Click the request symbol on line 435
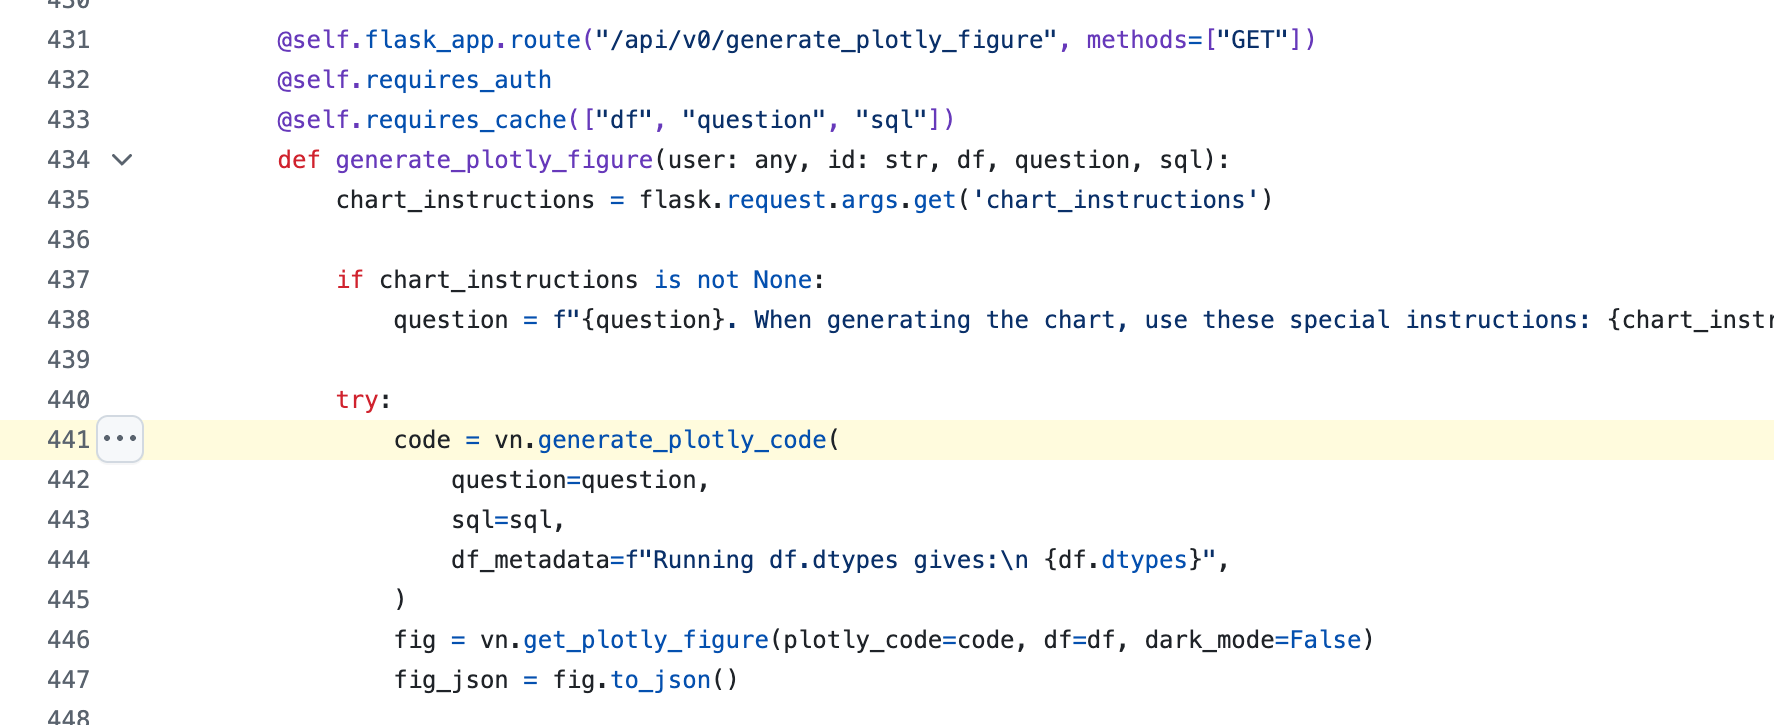The height and width of the screenshot is (725, 1774). click(777, 200)
